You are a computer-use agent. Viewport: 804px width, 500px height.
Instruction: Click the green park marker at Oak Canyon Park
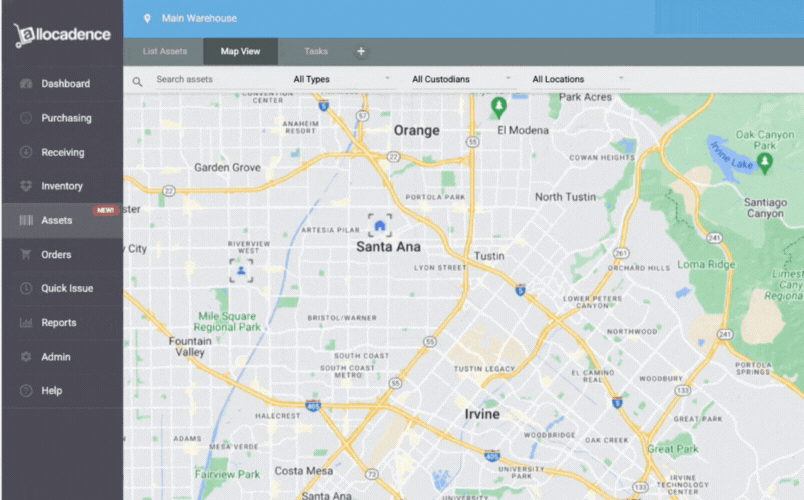[x=765, y=164]
